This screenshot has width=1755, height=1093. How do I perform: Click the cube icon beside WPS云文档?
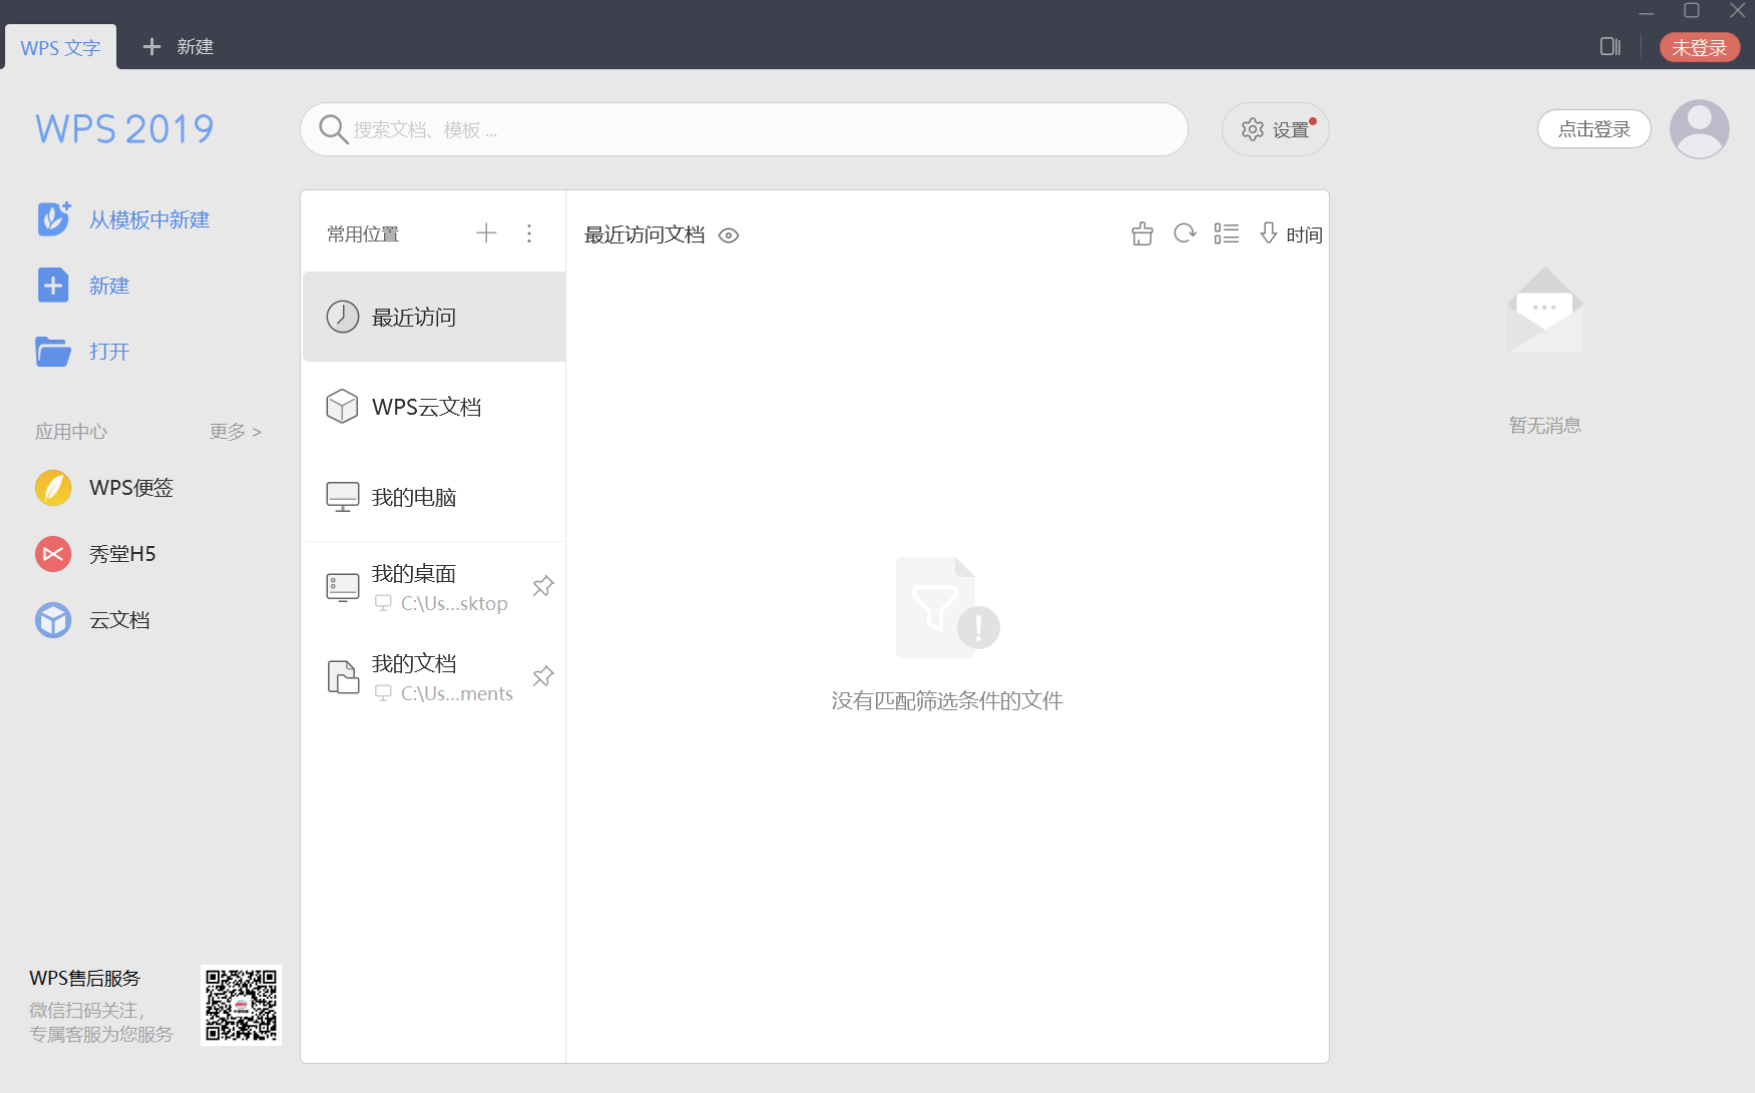342,407
